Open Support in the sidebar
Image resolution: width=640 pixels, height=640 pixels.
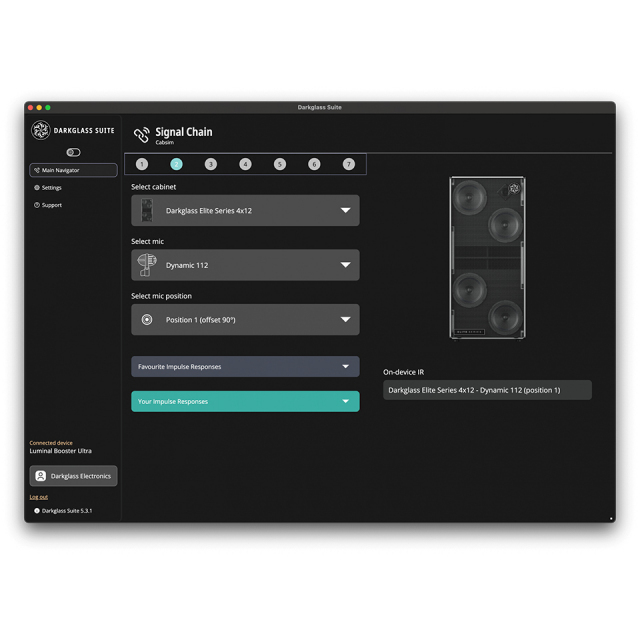(48, 205)
